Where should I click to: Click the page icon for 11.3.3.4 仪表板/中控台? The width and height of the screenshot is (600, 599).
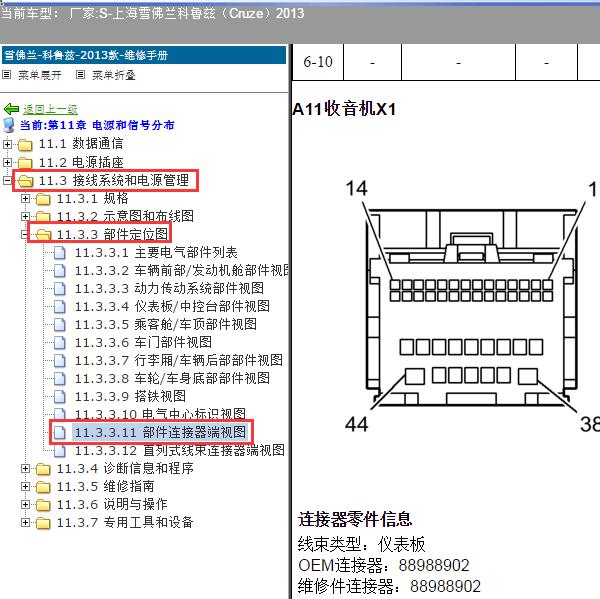(x=59, y=307)
